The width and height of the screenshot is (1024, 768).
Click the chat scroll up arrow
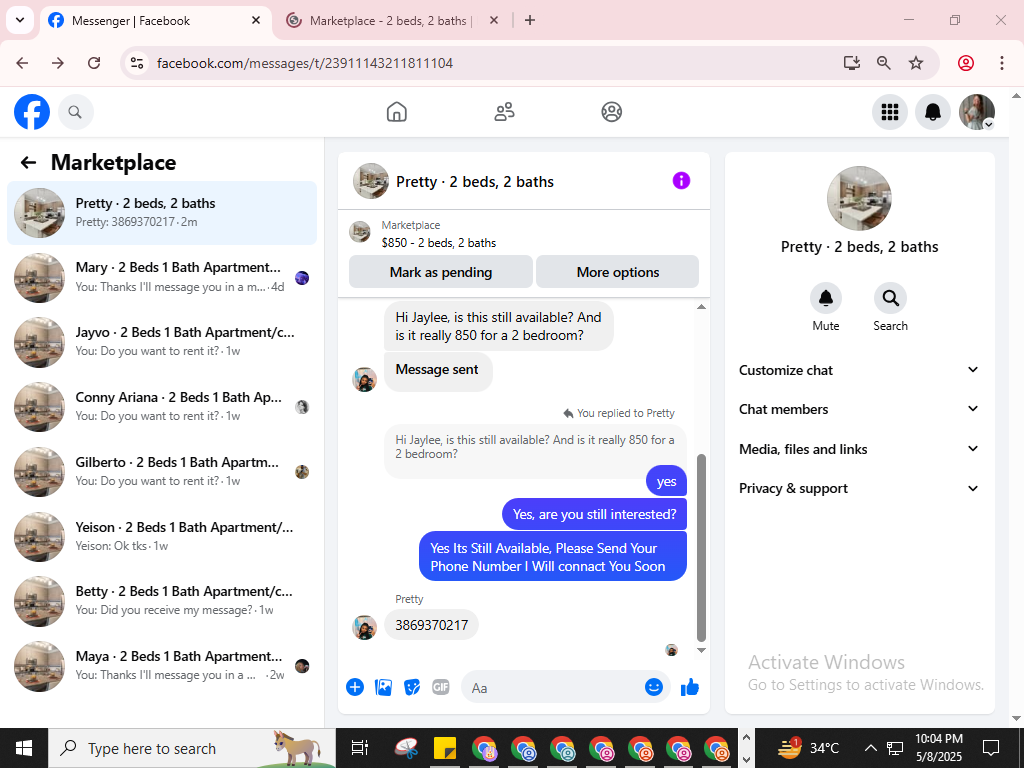pos(701,307)
